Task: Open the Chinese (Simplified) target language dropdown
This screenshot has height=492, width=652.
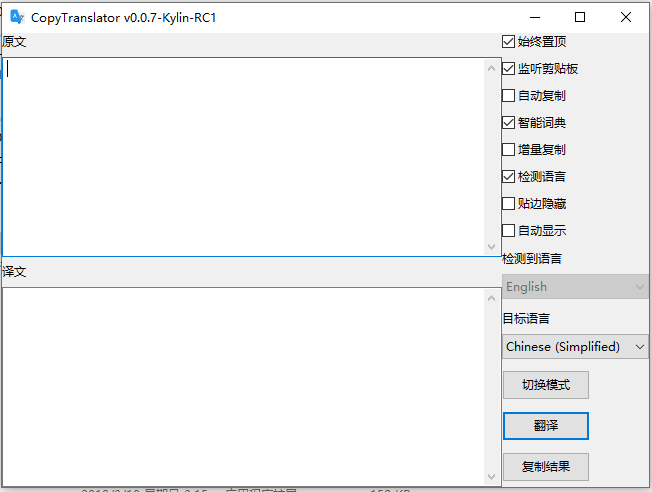Action: click(x=575, y=346)
